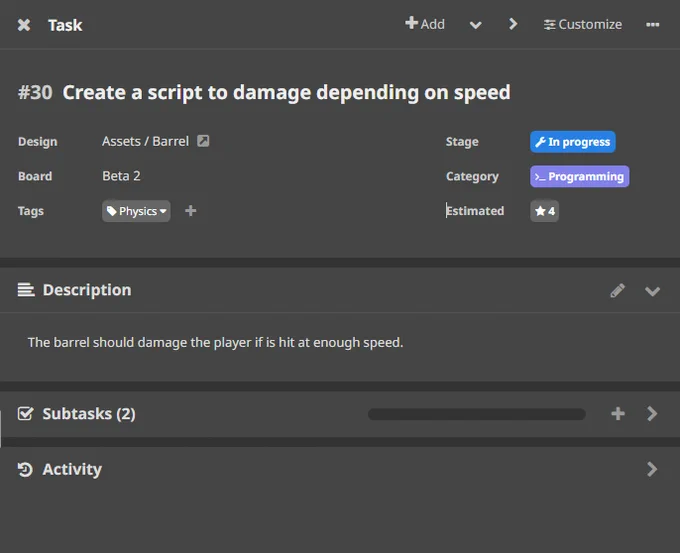Open the Physics tag dropdown

[x=136, y=211]
